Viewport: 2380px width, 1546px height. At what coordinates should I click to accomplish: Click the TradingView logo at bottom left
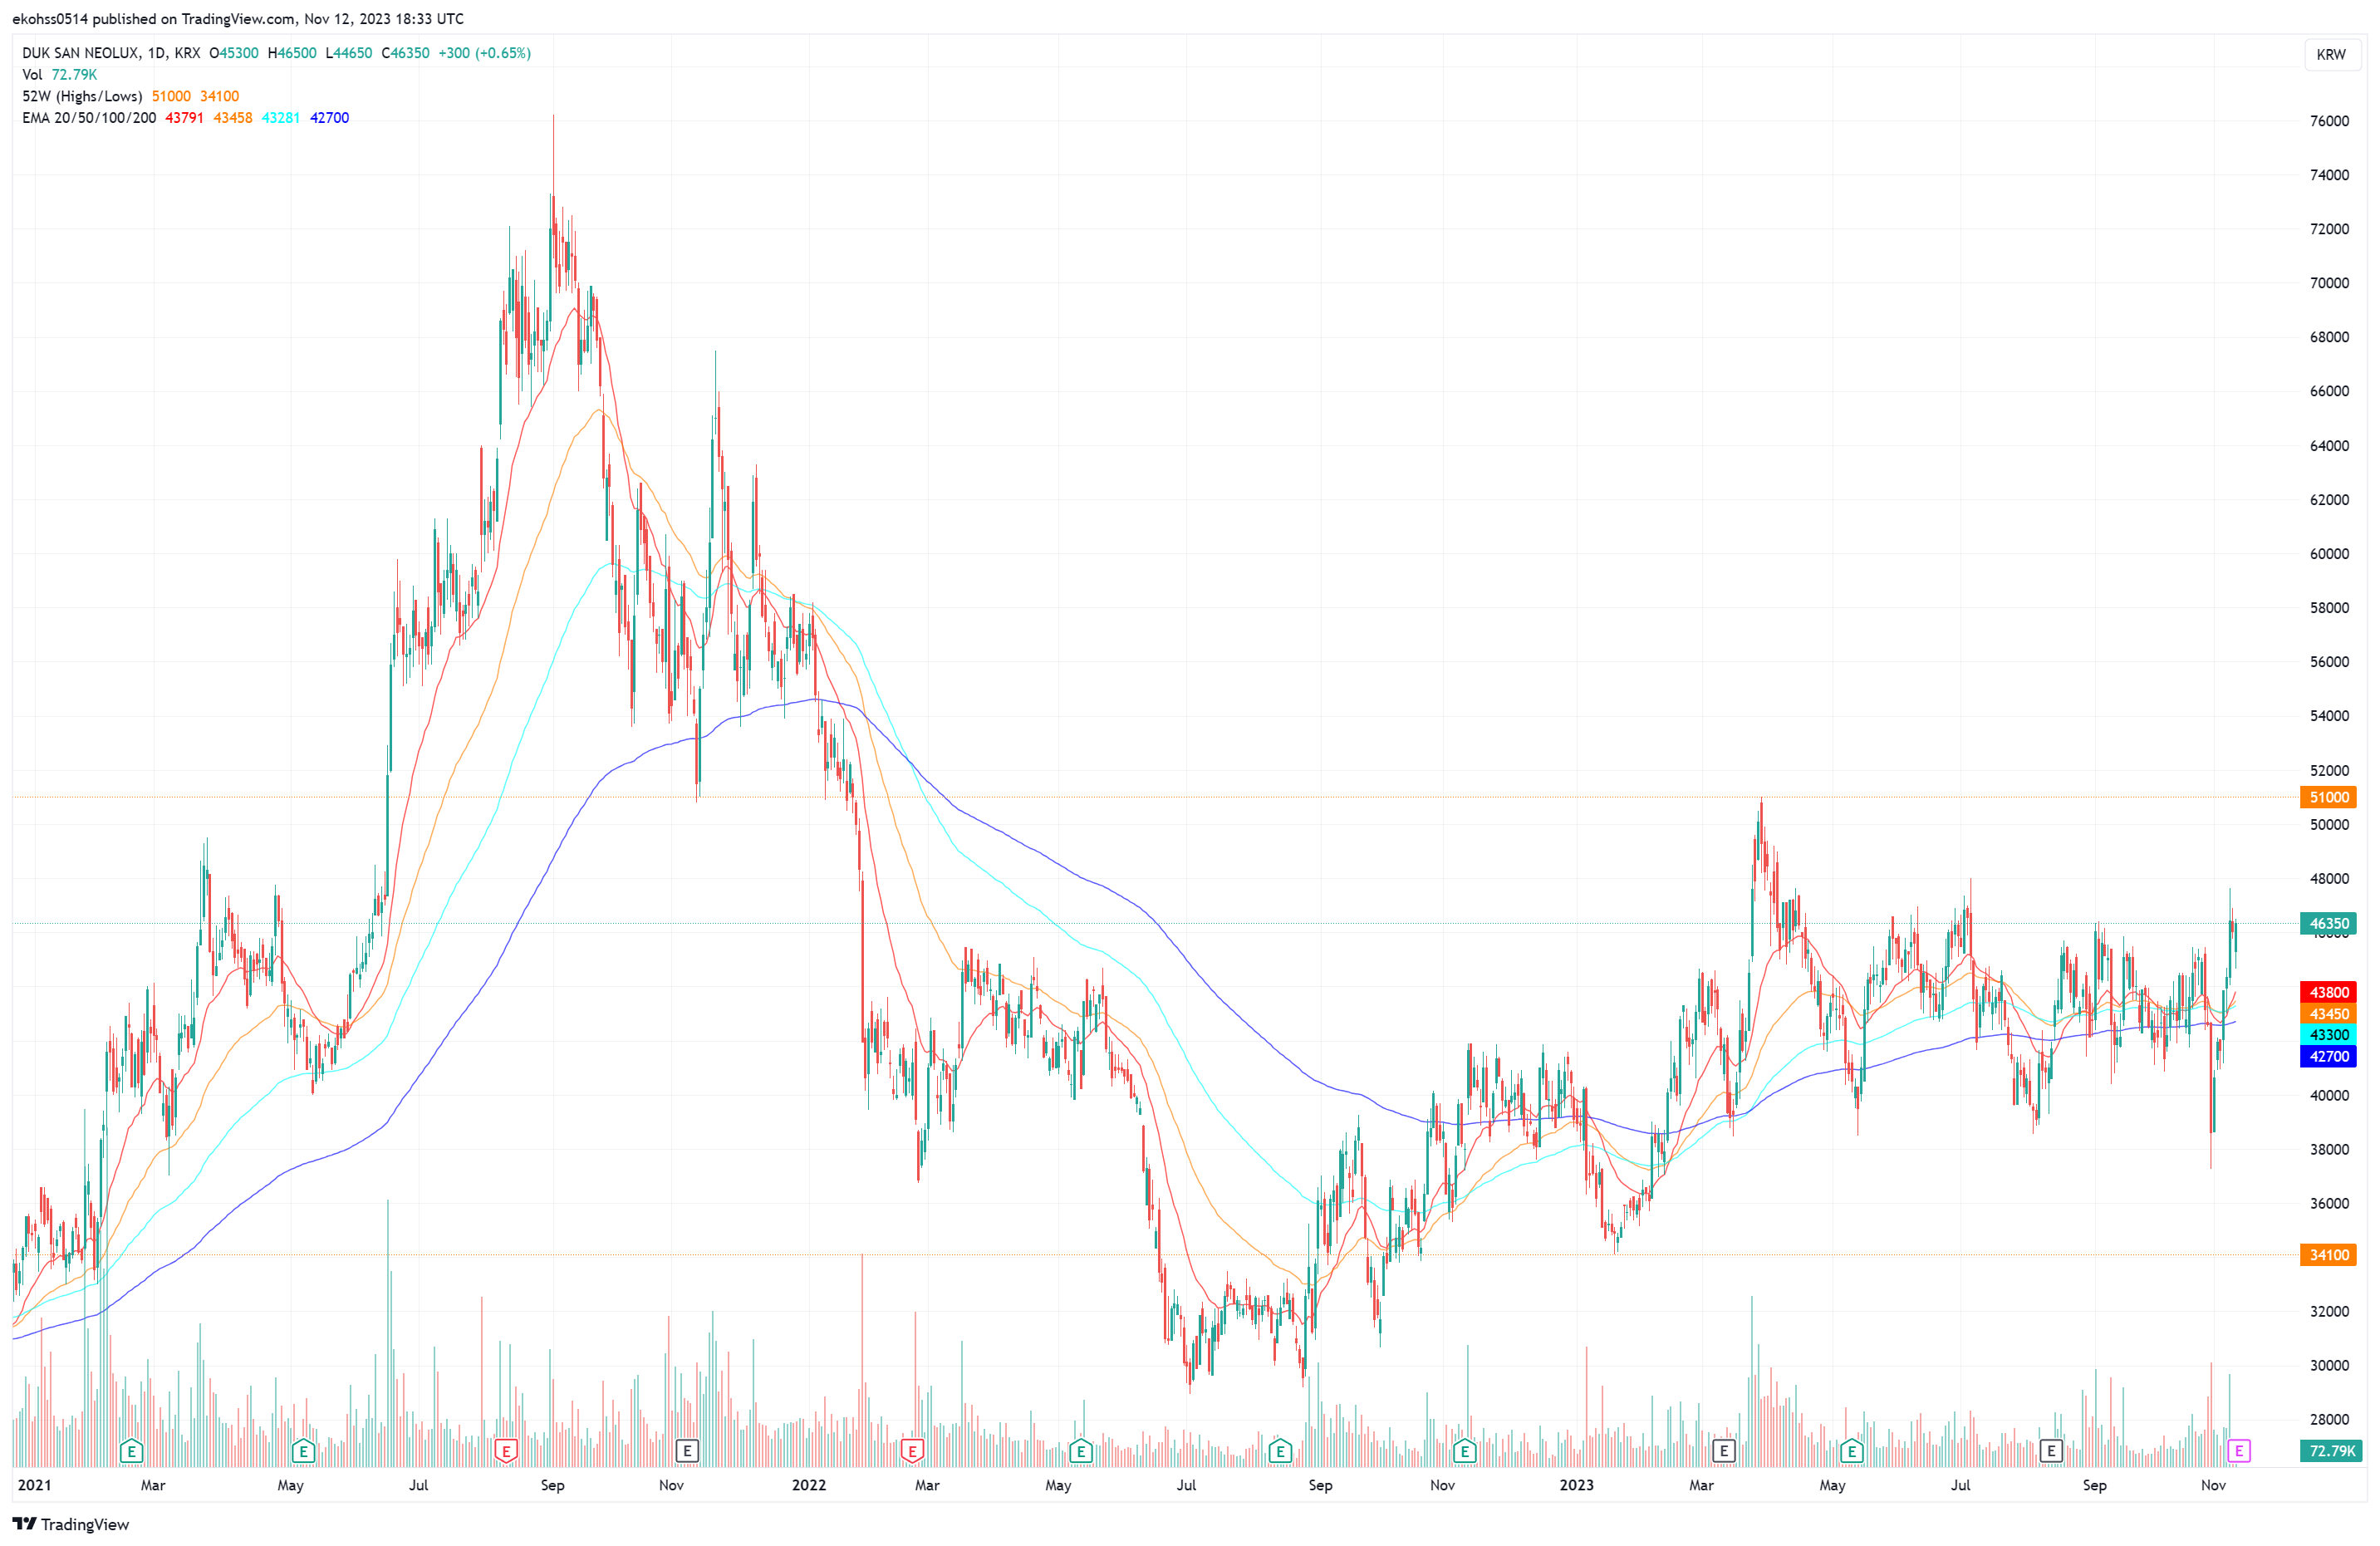(x=71, y=1524)
